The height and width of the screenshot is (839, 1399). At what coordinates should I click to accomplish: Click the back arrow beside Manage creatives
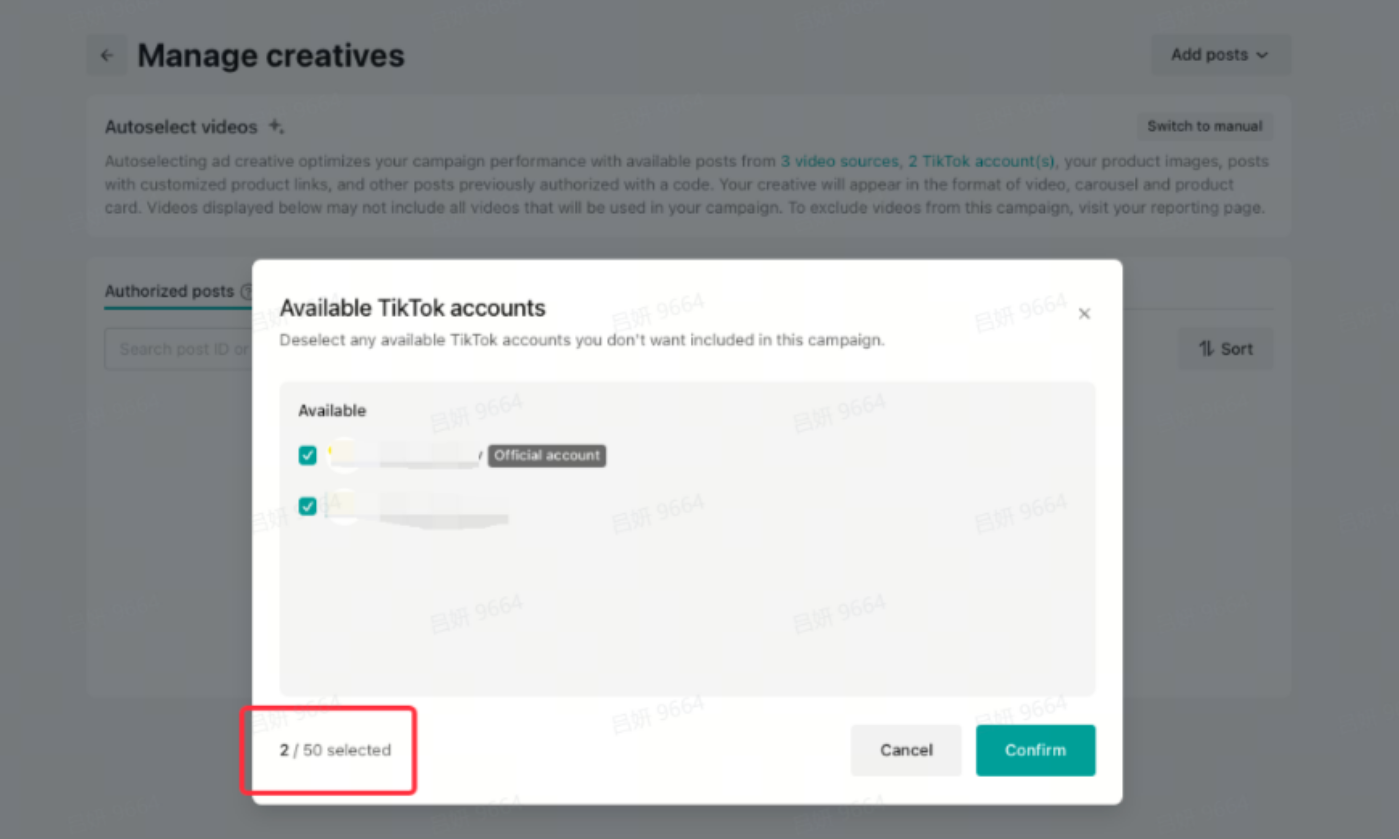[107, 56]
